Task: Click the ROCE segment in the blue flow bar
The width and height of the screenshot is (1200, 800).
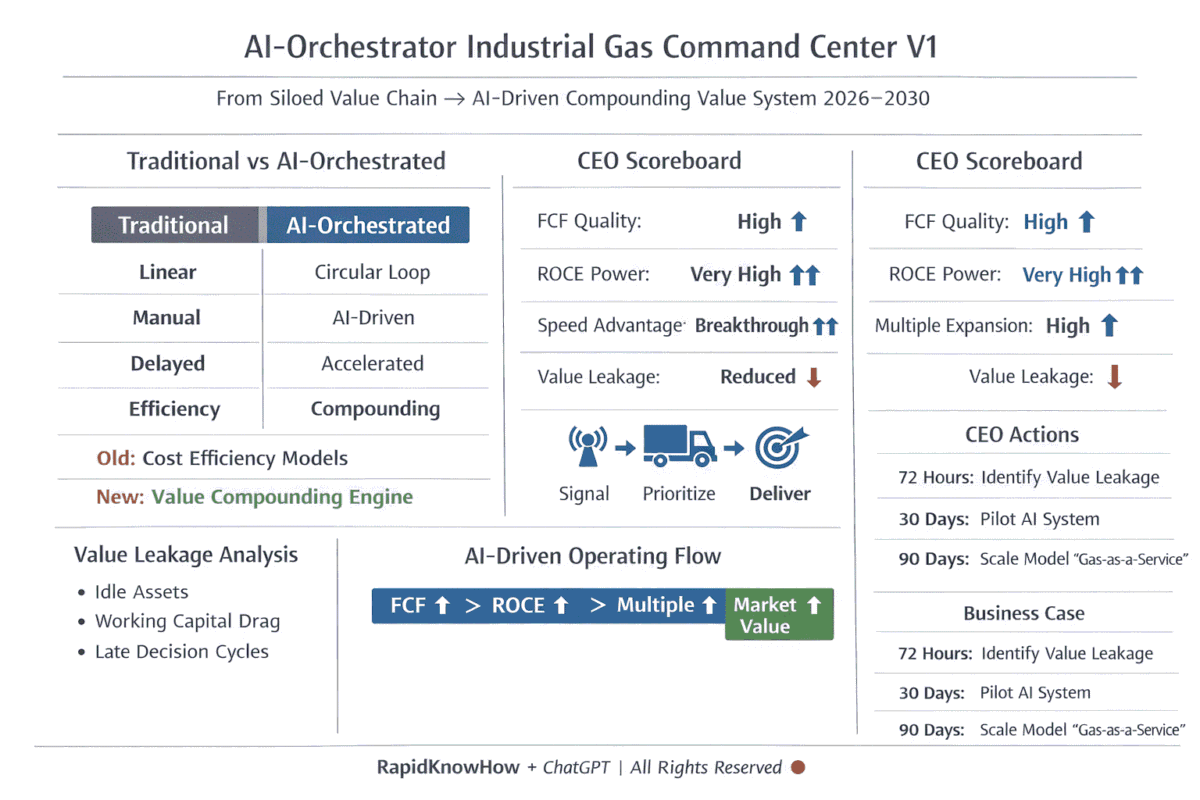Action: click(518, 605)
